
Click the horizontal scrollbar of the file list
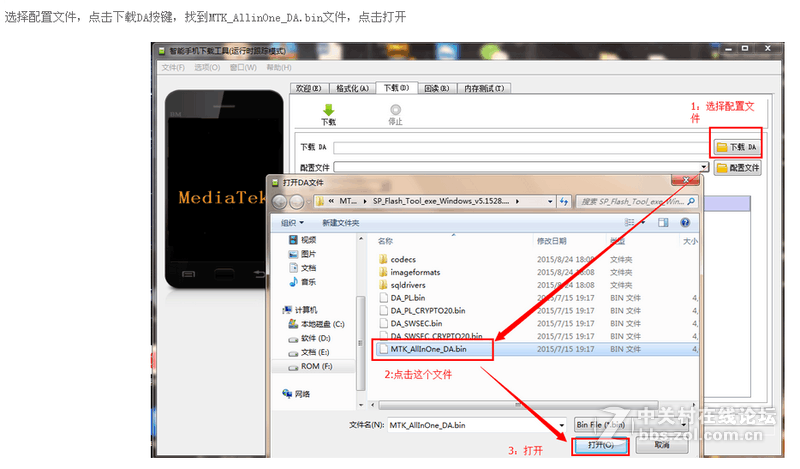coord(517,405)
